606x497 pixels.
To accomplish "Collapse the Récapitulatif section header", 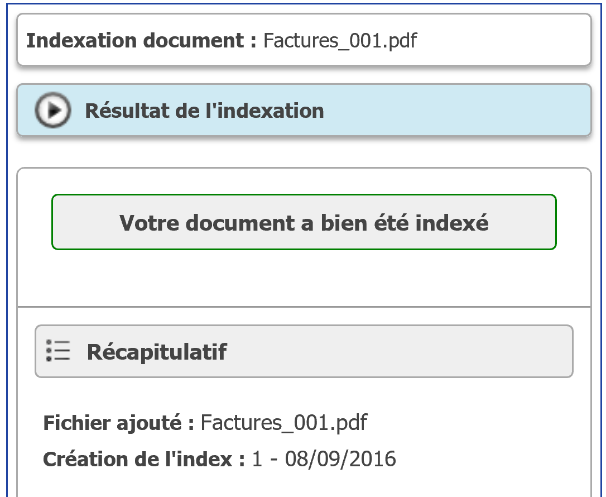I will pyautogui.click(x=304, y=351).
